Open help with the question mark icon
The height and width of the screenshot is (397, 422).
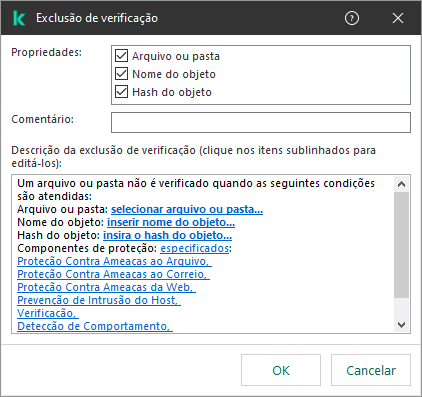[352, 18]
